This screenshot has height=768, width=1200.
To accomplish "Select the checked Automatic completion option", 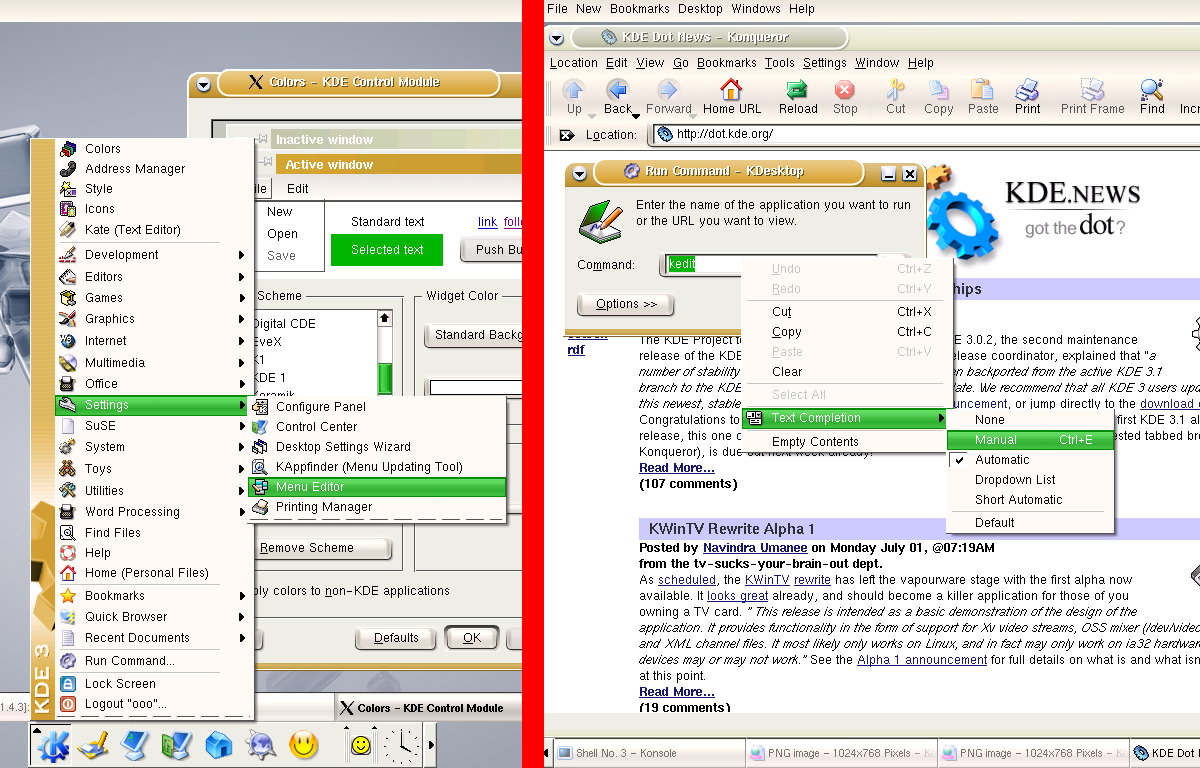I will click(x=1030, y=460).
